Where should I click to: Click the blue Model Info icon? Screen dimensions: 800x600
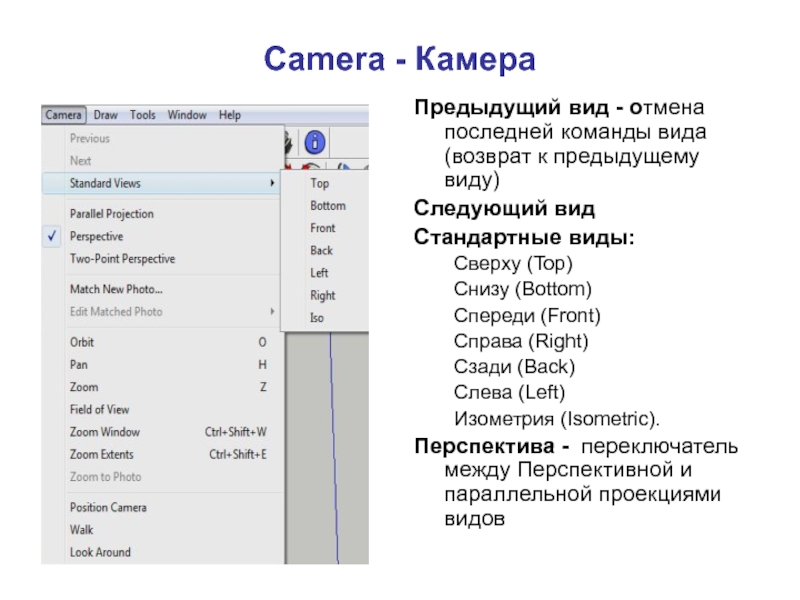click(315, 142)
